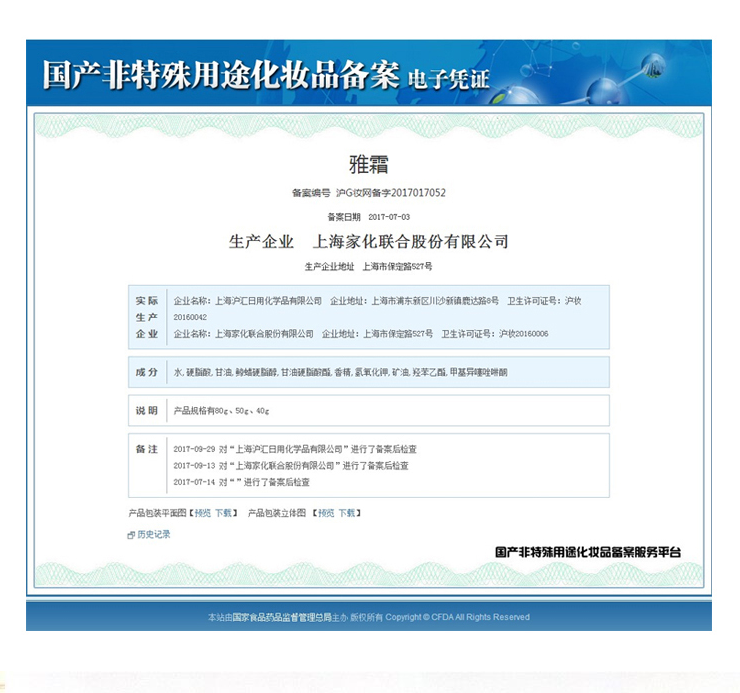Click the filing number 沪G妆网备字2017017052
The image size is (740, 693).
[391, 193]
